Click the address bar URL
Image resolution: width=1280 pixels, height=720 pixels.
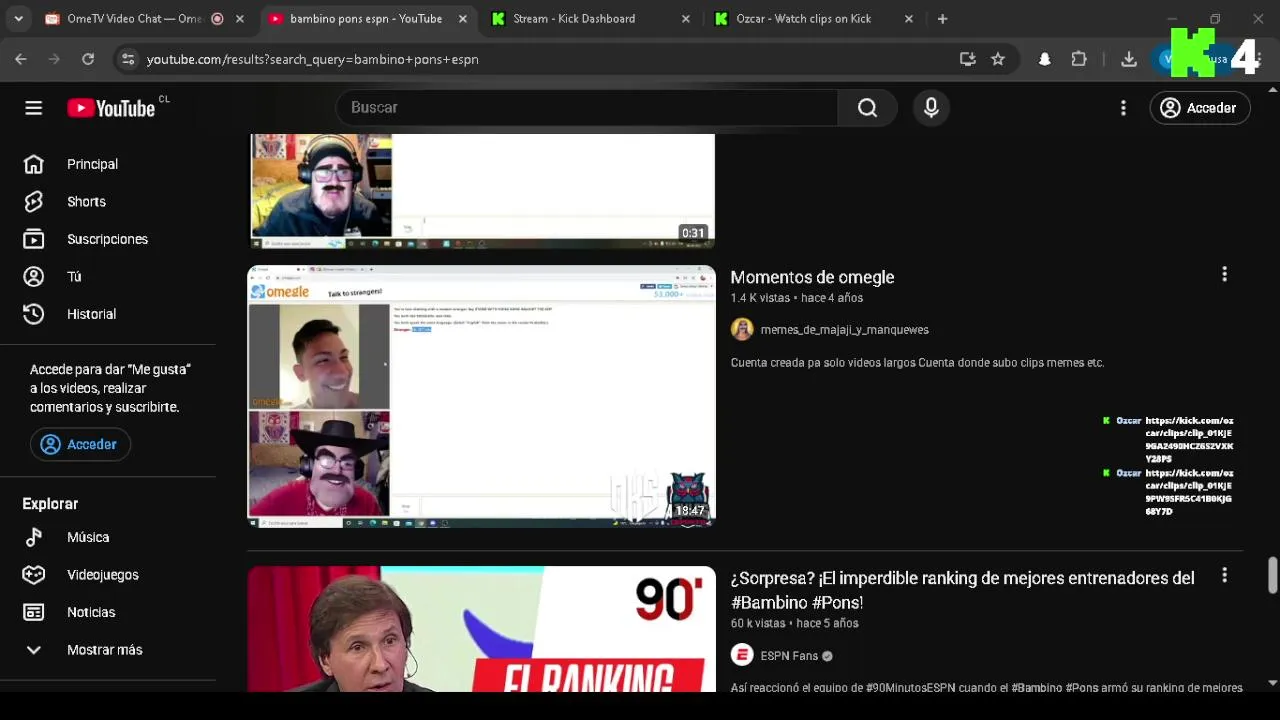tap(312, 59)
